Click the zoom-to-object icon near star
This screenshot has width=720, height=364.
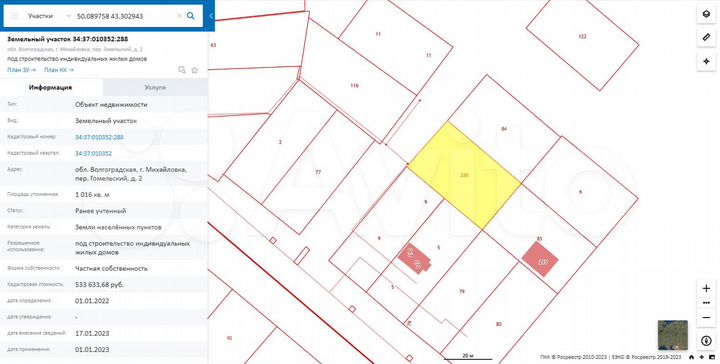182,70
